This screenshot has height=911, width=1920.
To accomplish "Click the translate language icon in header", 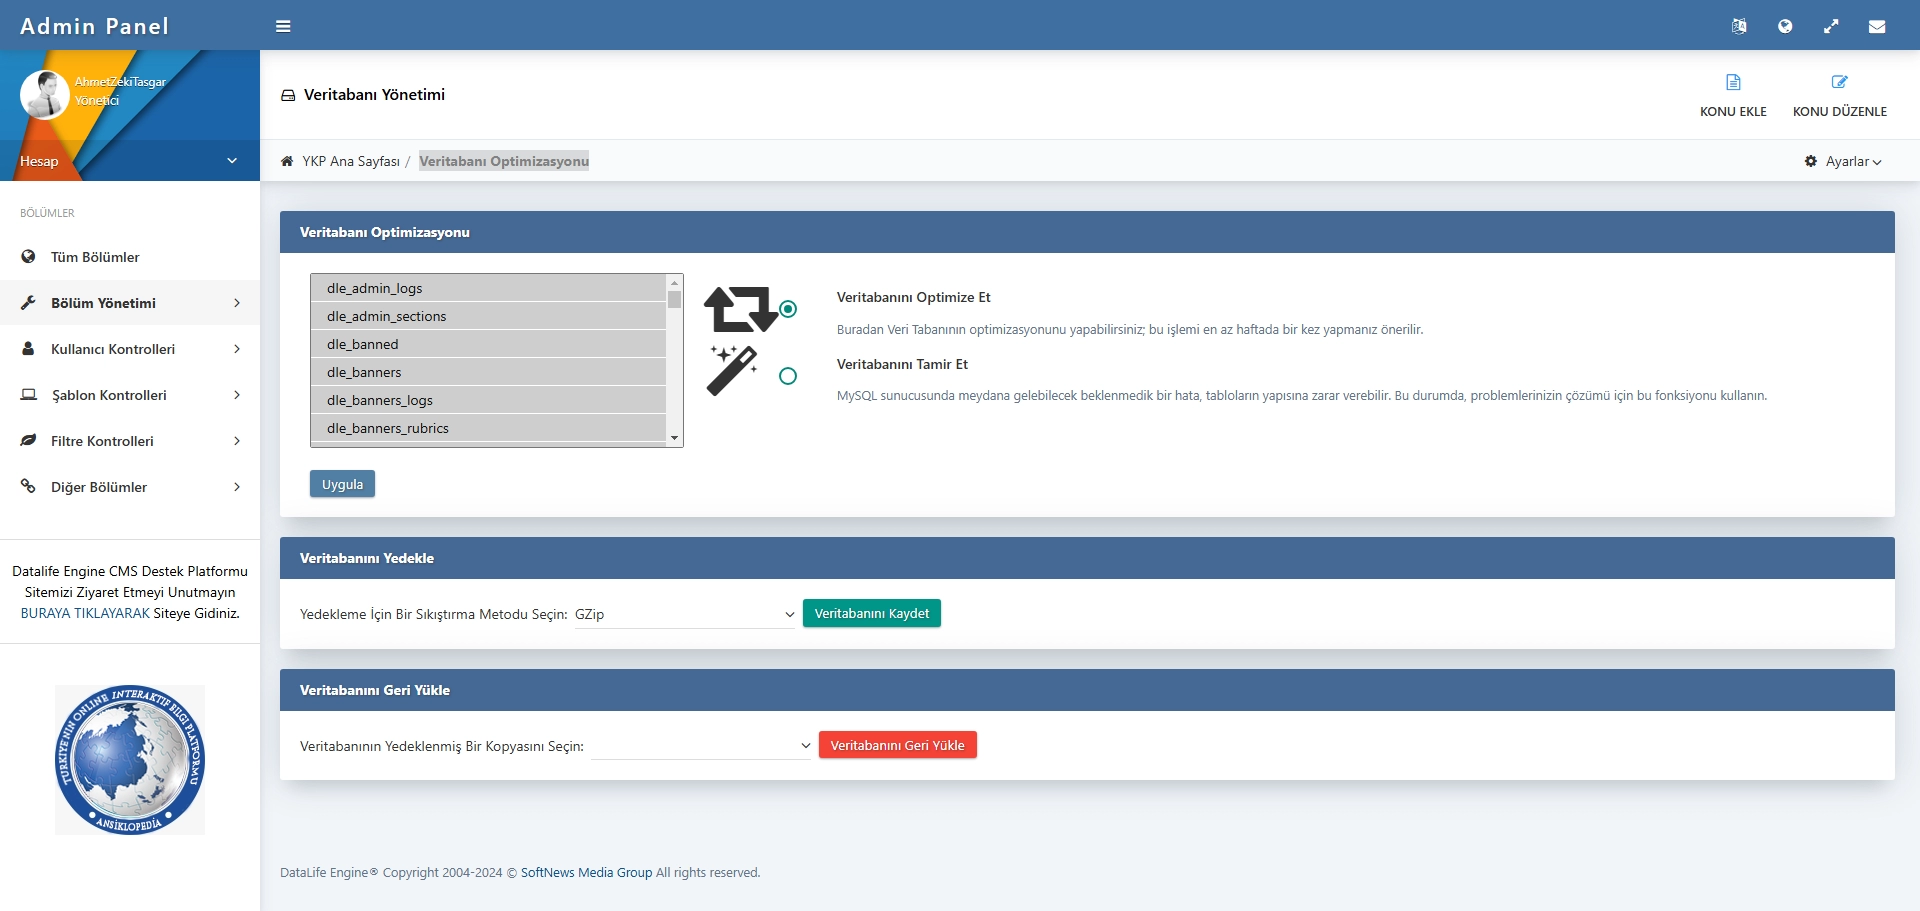I will point(1739,27).
